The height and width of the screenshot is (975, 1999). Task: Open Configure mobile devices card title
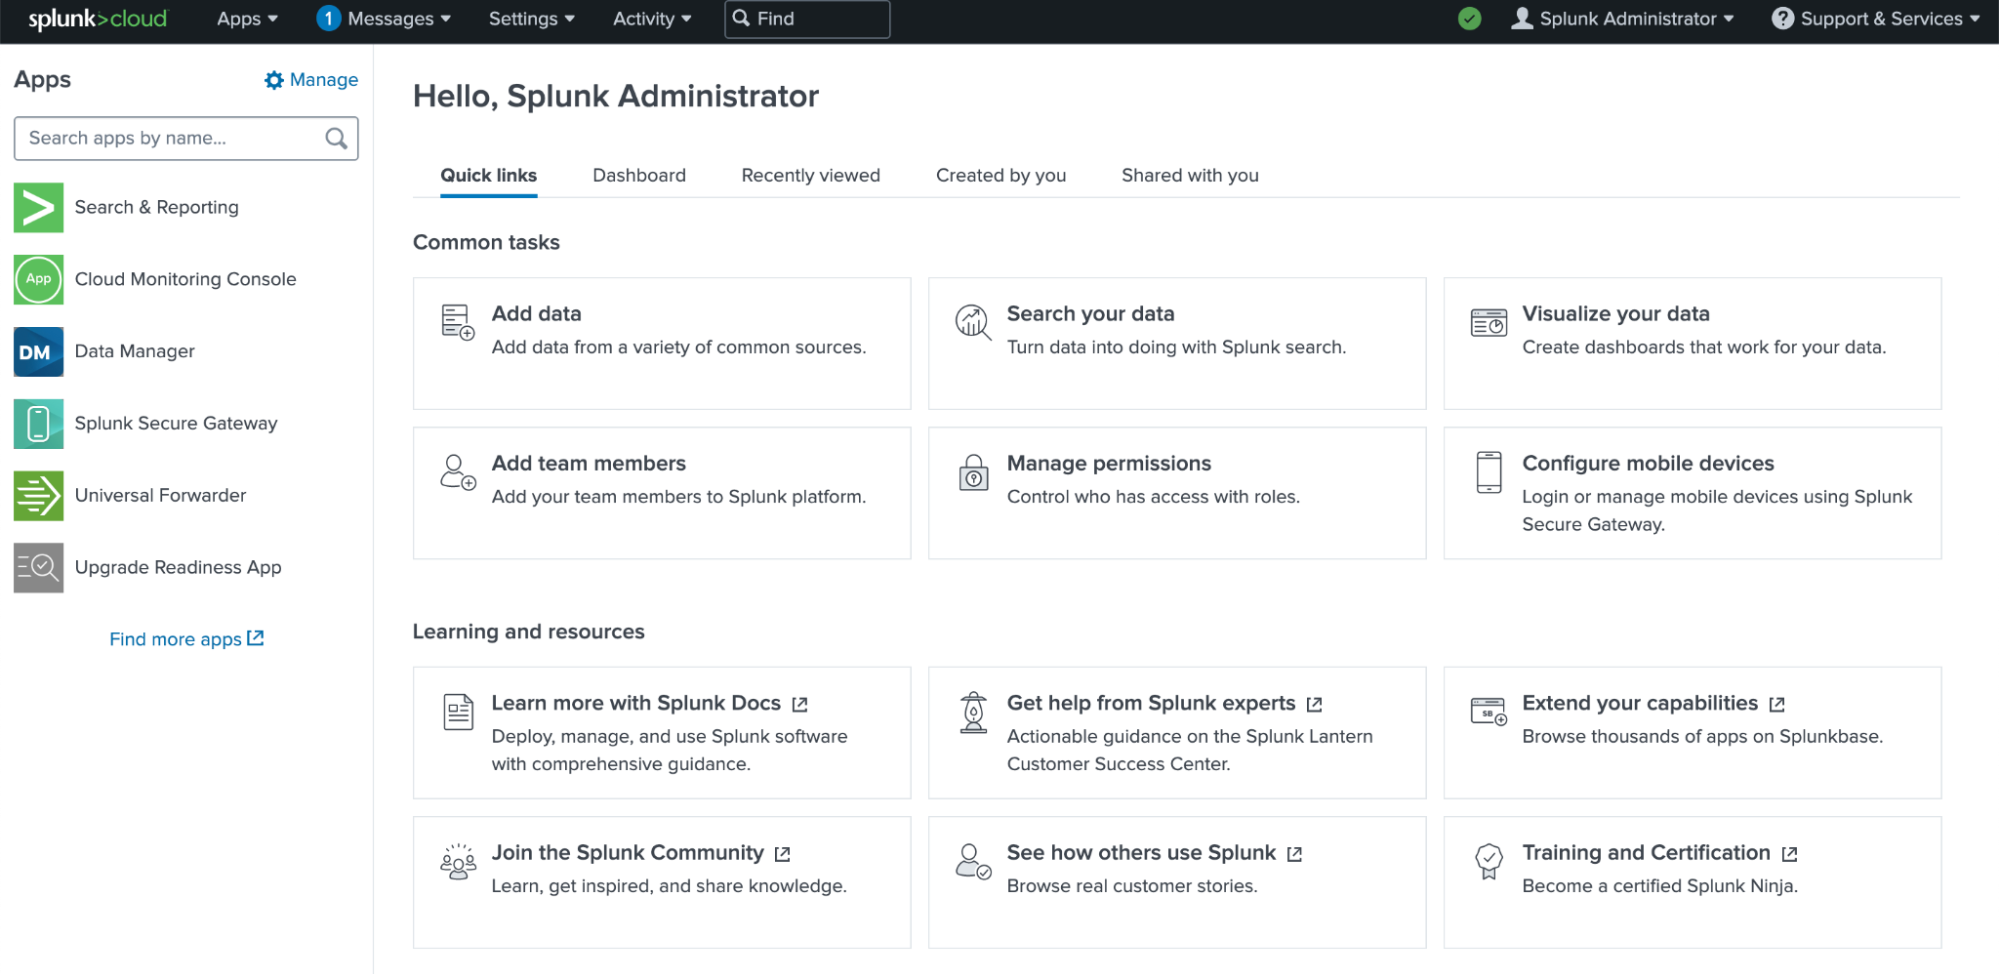(1648, 463)
